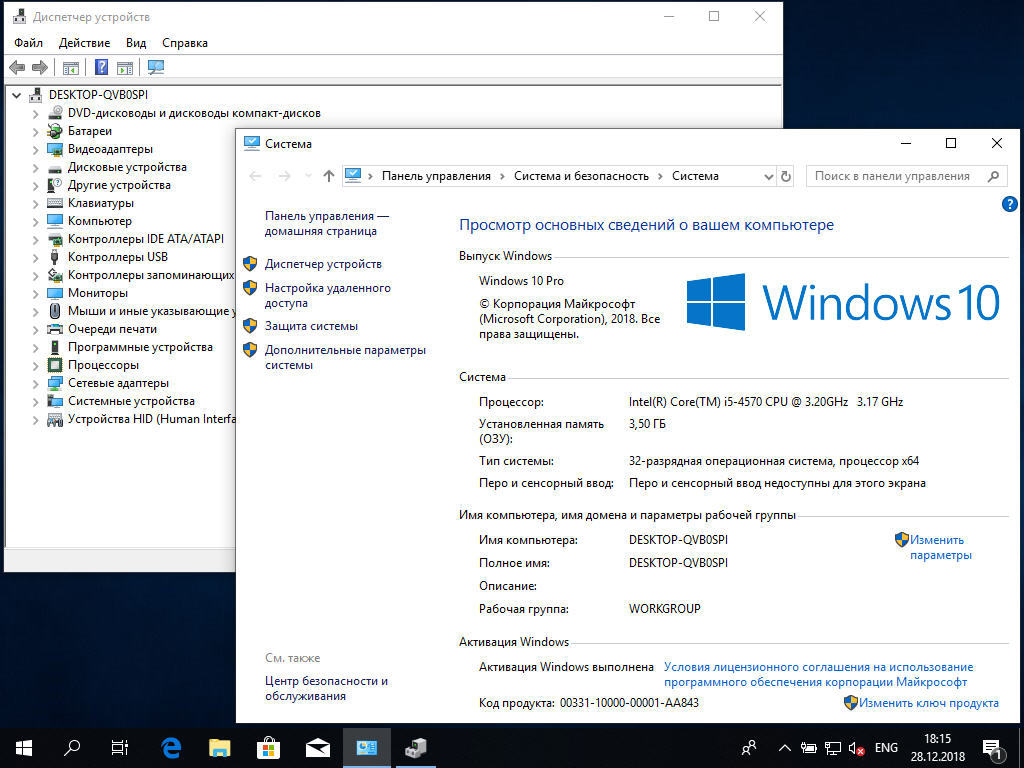Click the Help icon in Device Manager toolbar
The image size is (1024, 768).
coord(101,68)
